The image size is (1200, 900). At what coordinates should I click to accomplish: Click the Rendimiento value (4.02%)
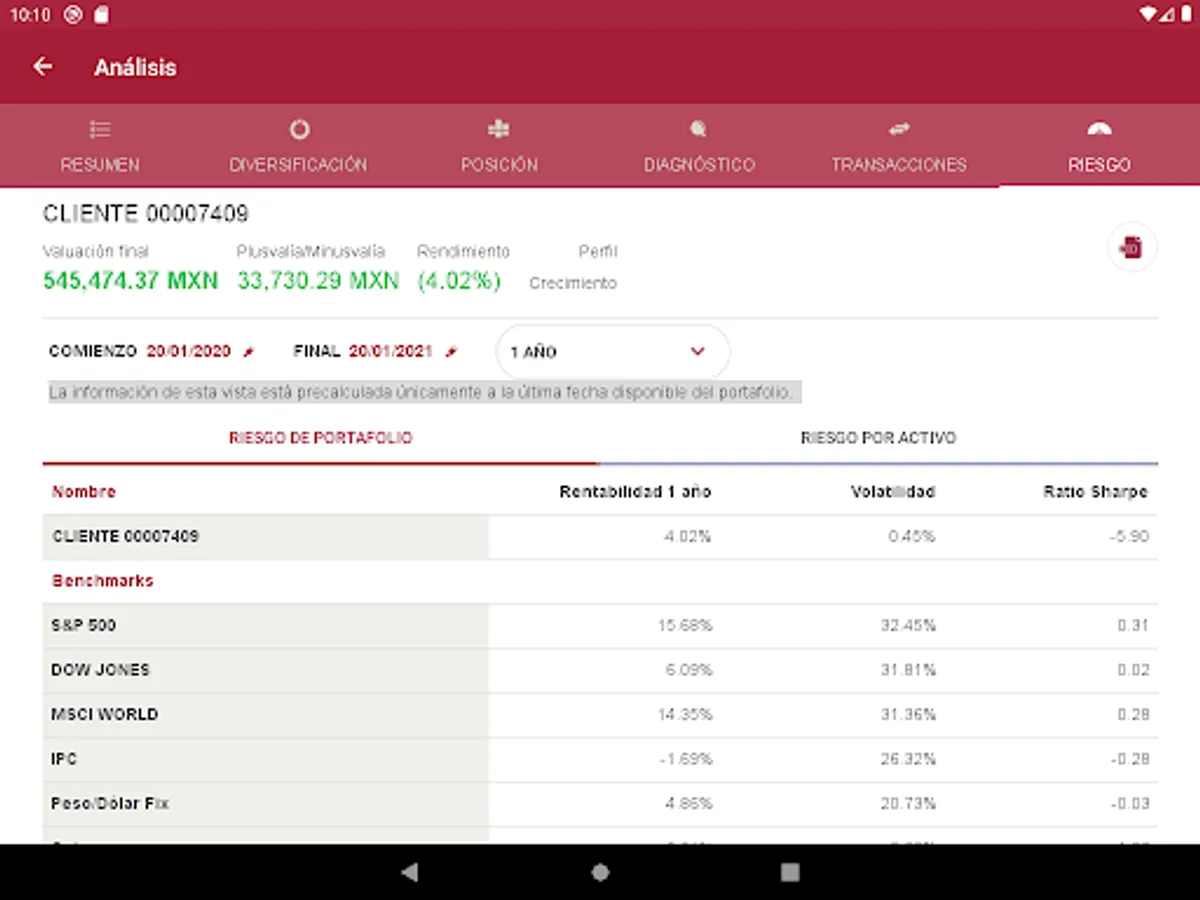pyautogui.click(x=459, y=281)
